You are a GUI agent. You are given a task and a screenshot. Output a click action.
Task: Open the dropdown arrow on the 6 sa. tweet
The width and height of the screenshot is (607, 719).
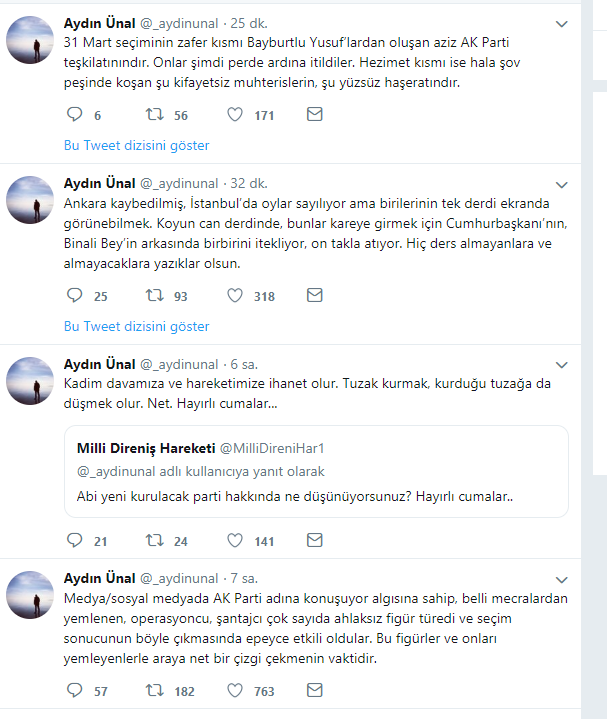(562, 365)
